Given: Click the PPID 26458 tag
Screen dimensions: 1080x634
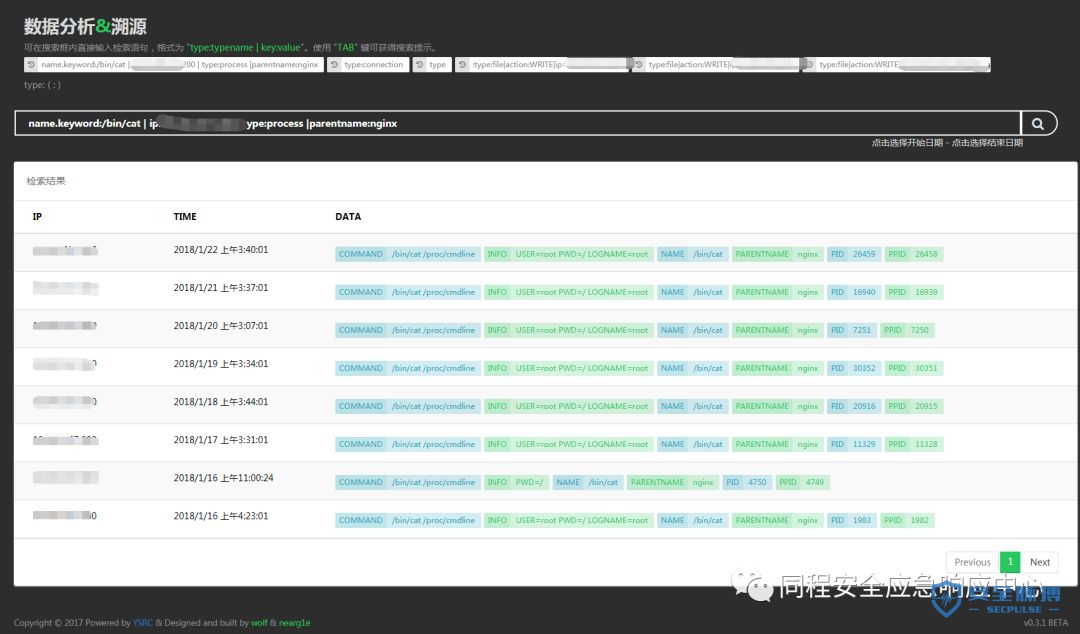Looking at the screenshot, I should [913, 254].
